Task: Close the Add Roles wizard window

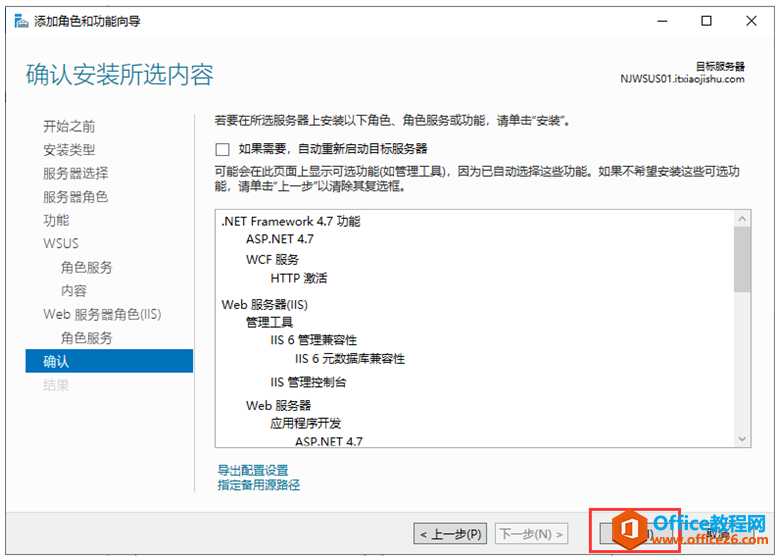Action: pos(751,21)
